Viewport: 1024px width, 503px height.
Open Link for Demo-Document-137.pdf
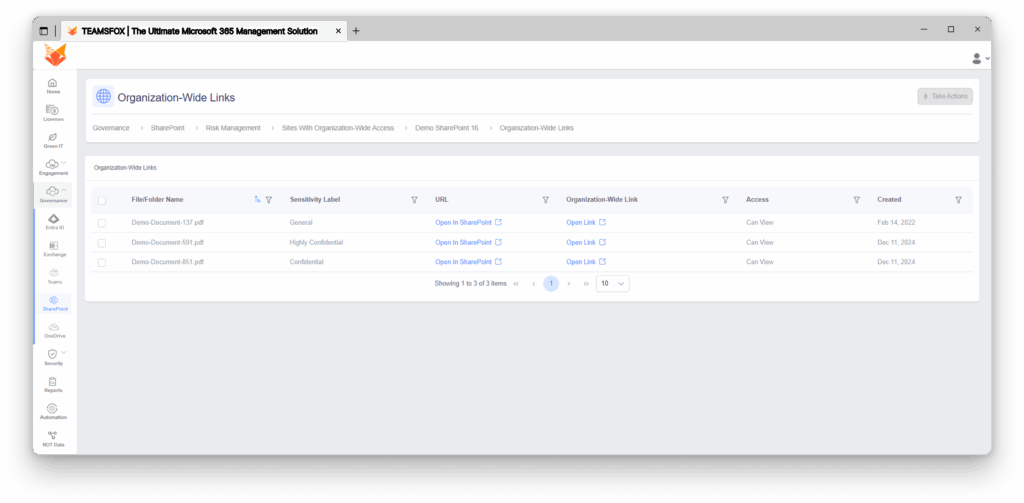click(586, 223)
